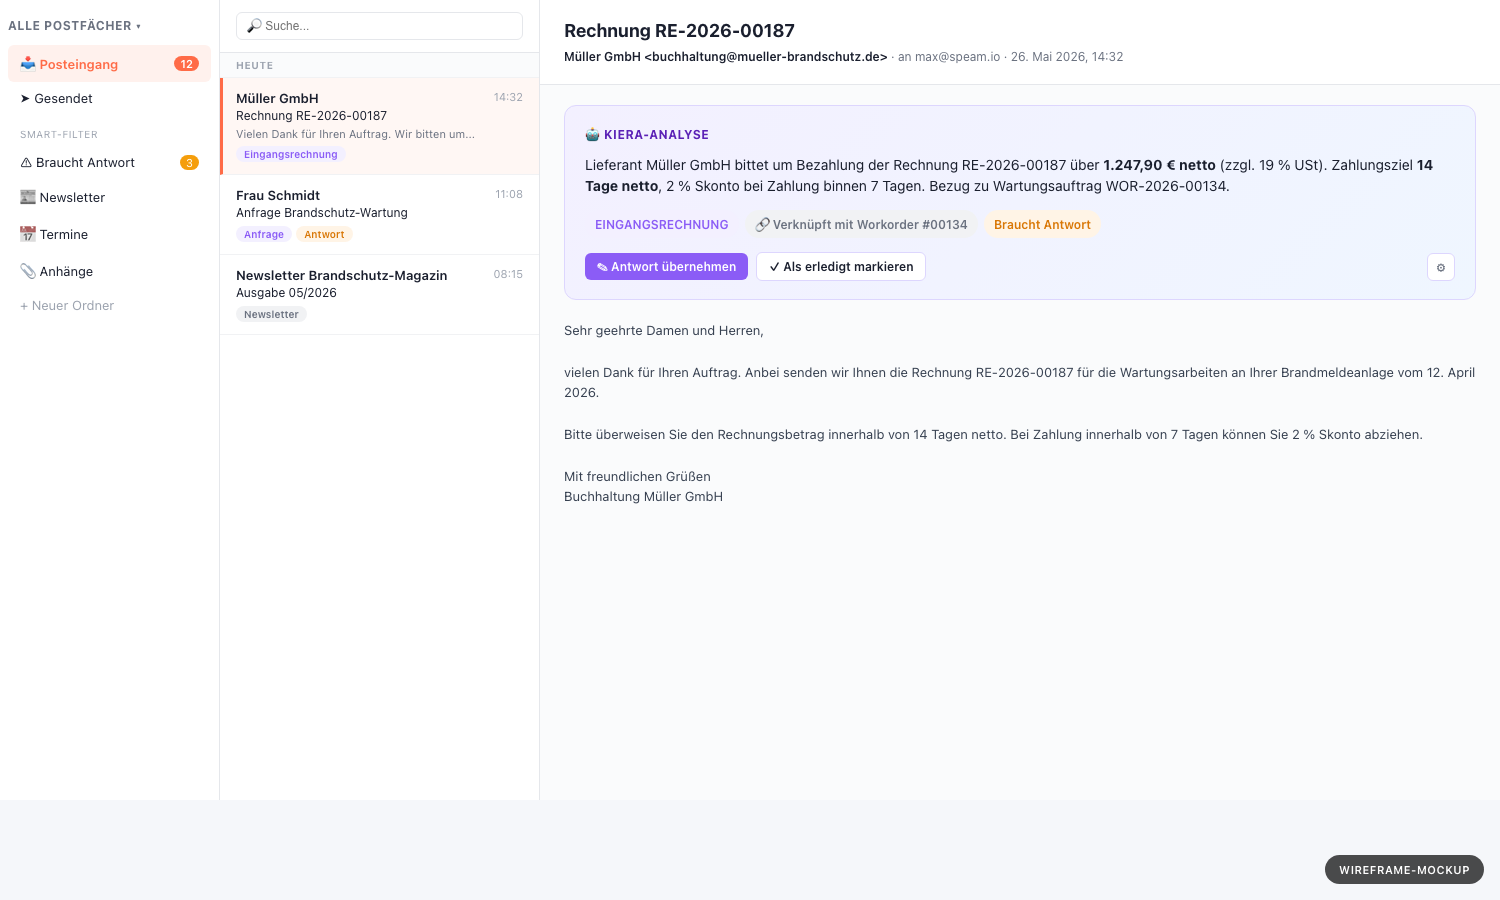This screenshot has height=900, width=1500.
Task: Click the Suche search field
Action: (x=379, y=26)
